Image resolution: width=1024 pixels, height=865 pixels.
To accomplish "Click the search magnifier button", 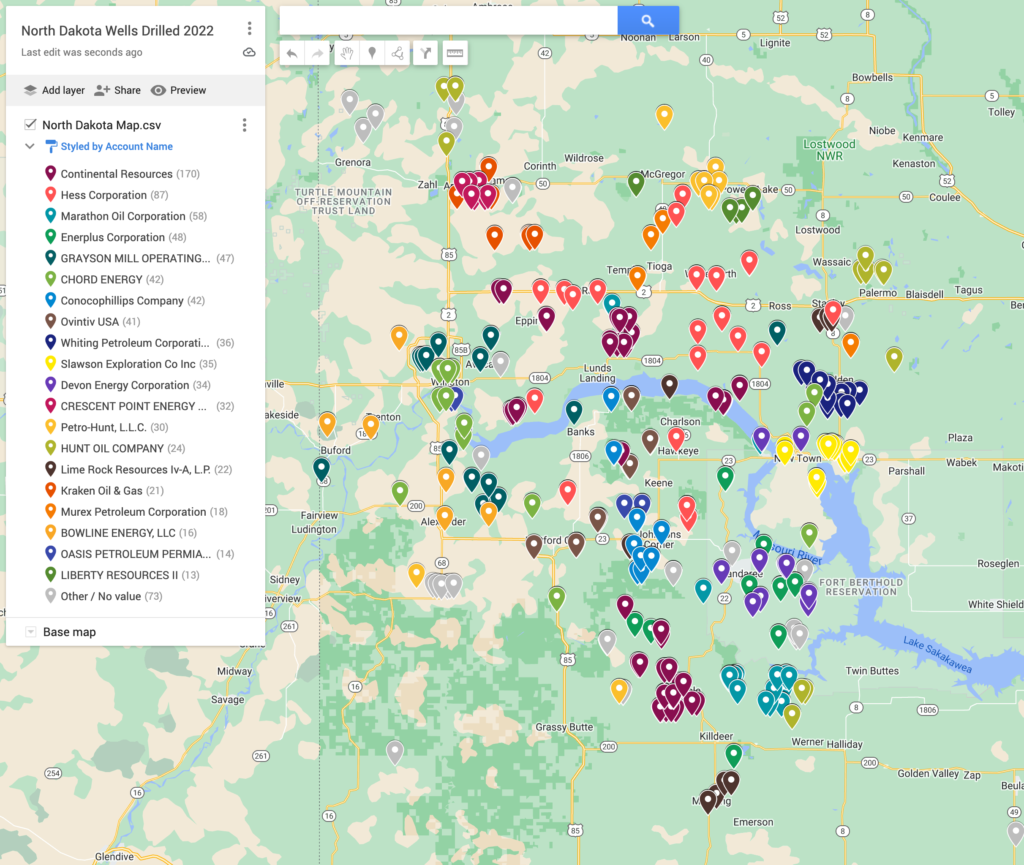I will click(x=648, y=21).
